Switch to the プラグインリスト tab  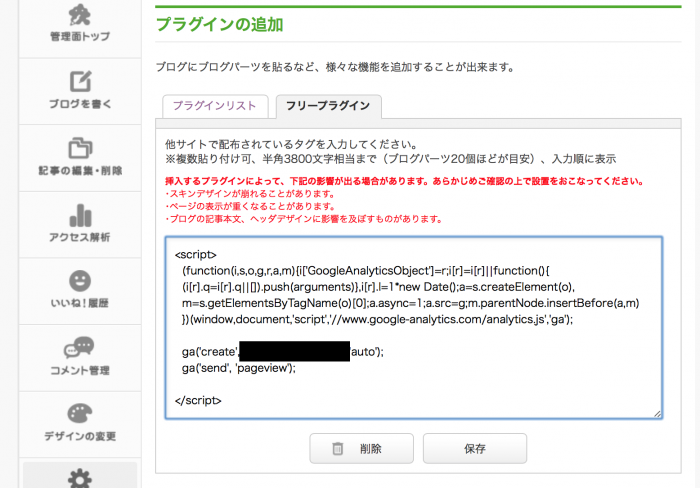214,105
